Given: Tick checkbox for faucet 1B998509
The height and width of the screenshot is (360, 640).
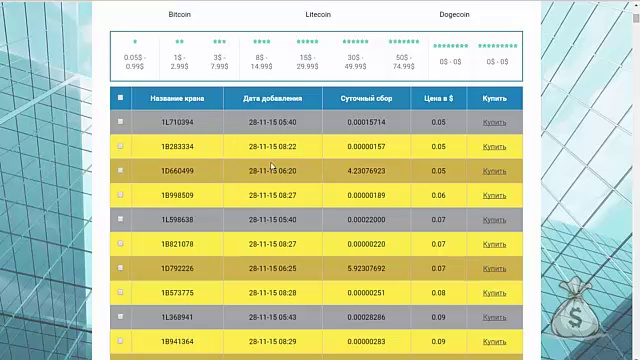Looking at the screenshot, I should (x=120, y=195).
